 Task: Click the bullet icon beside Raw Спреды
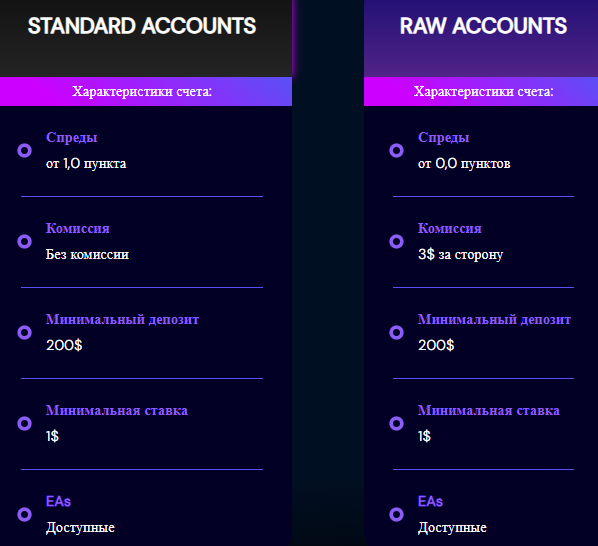(x=396, y=151)
